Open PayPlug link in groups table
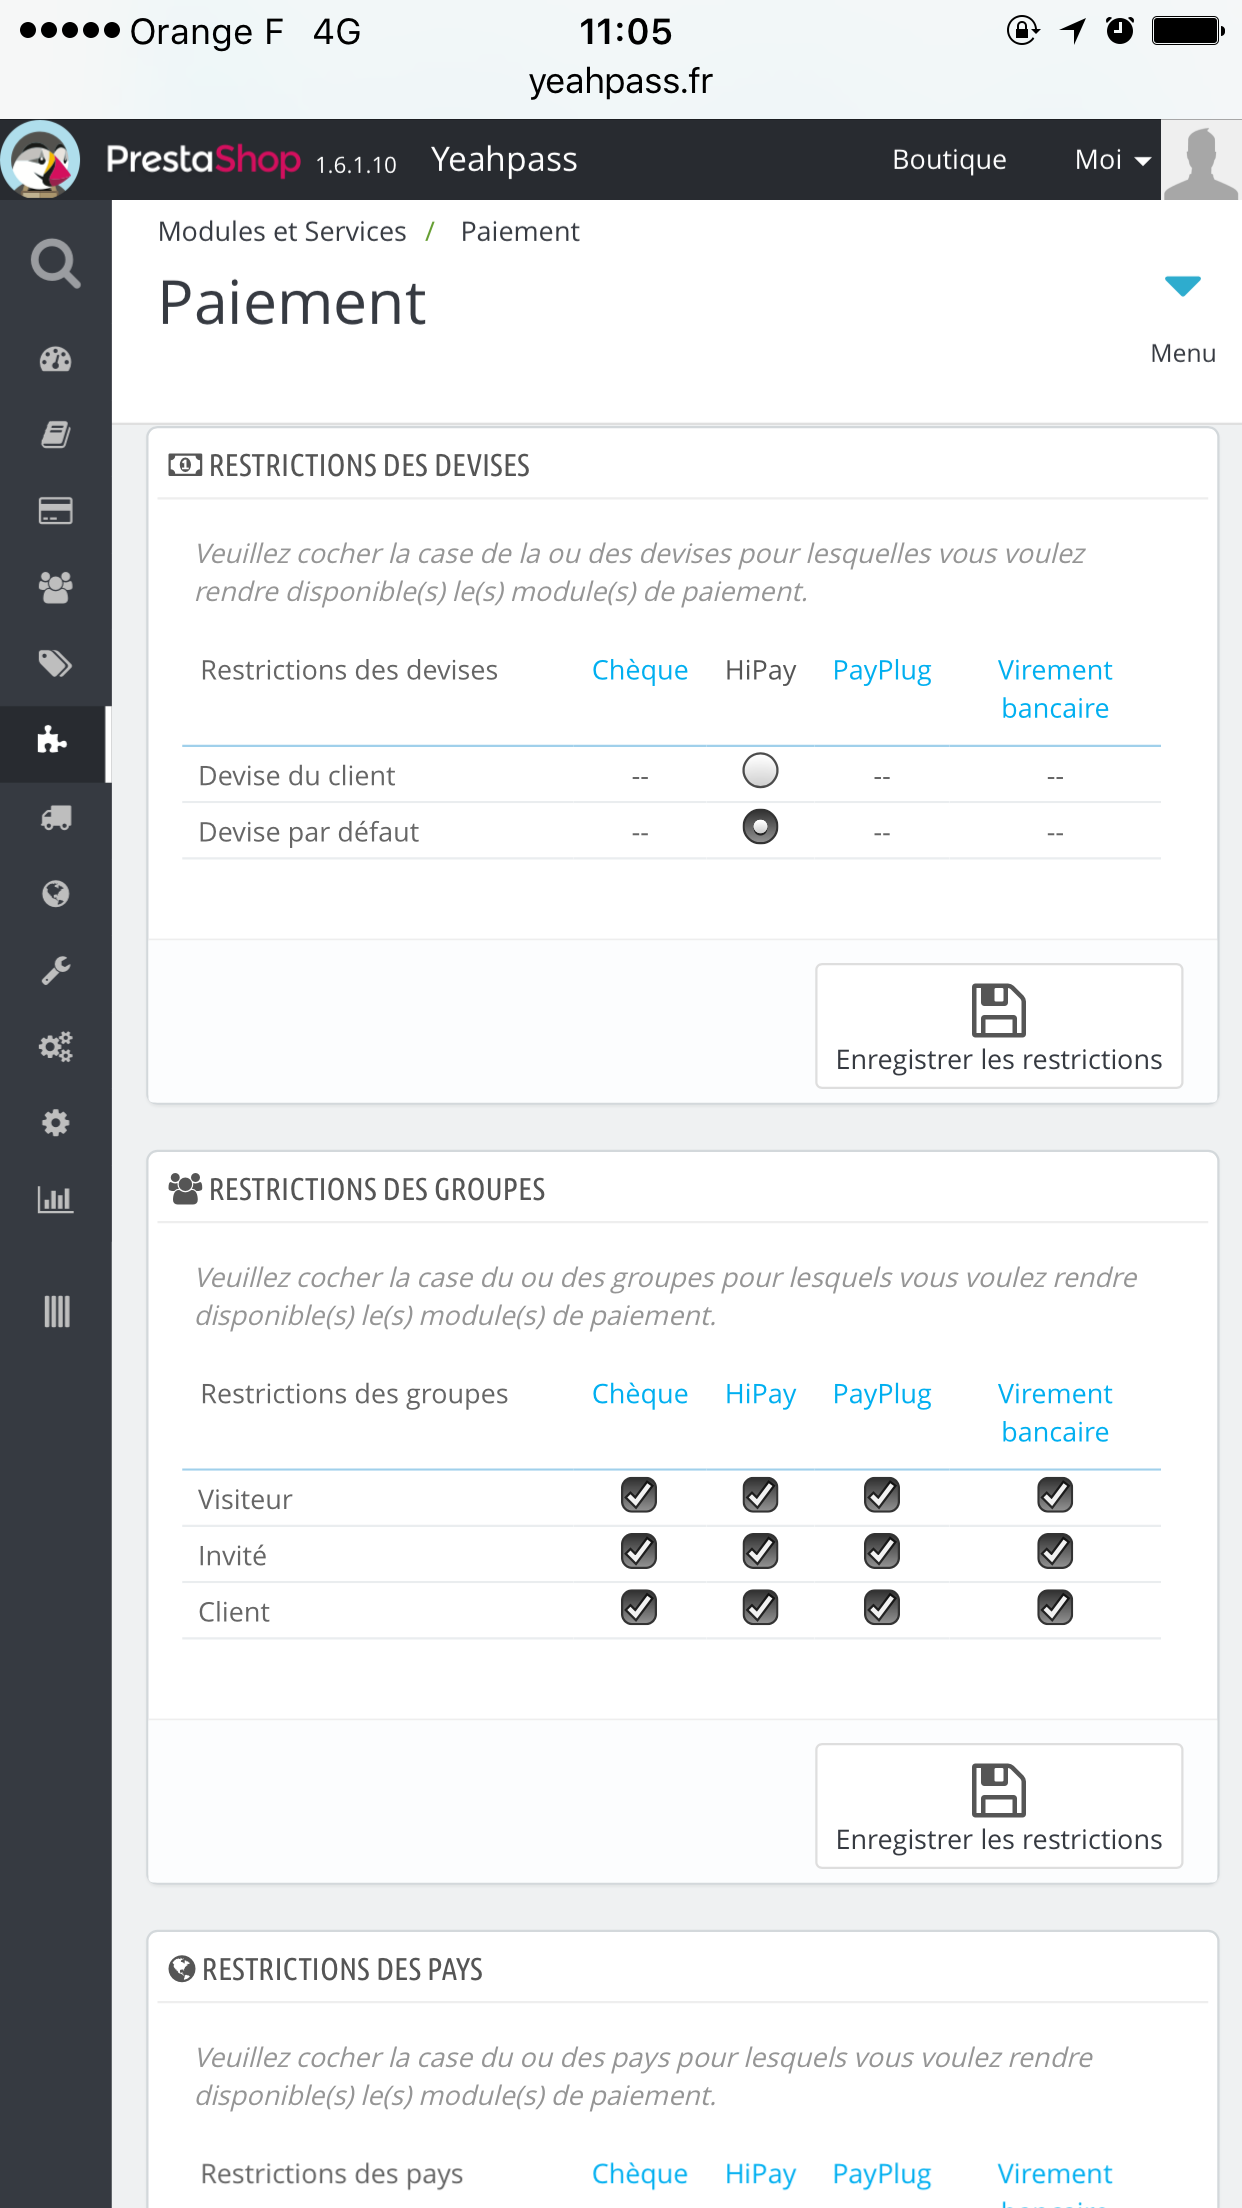Screen dimensions: 1242x2208 click(882, 1394)
